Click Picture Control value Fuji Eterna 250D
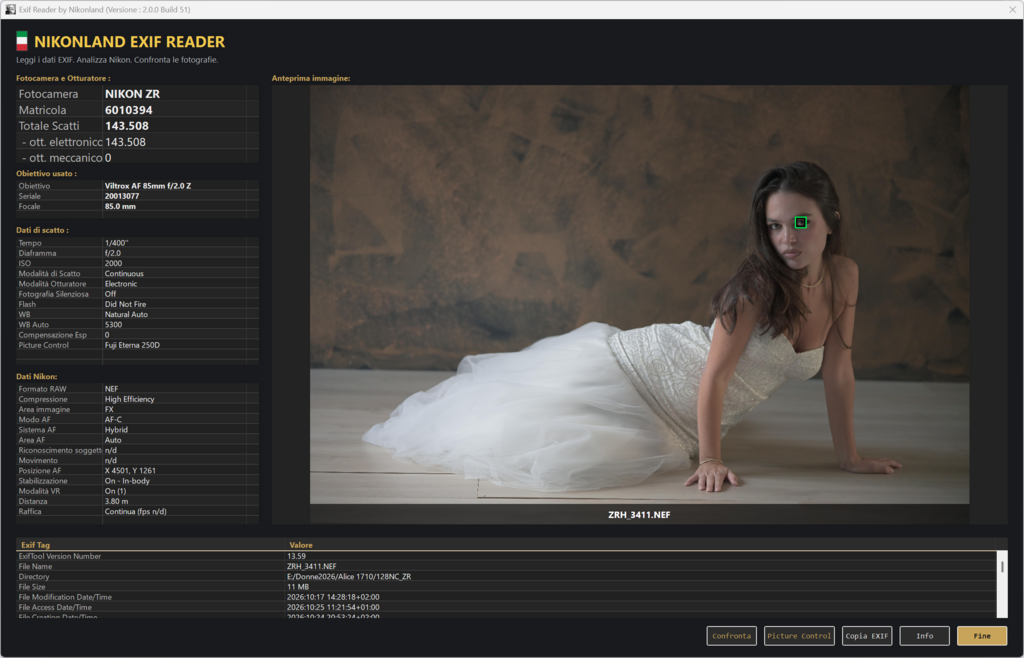Screen dimensions: 1024x658 click(x=132, y=345)
